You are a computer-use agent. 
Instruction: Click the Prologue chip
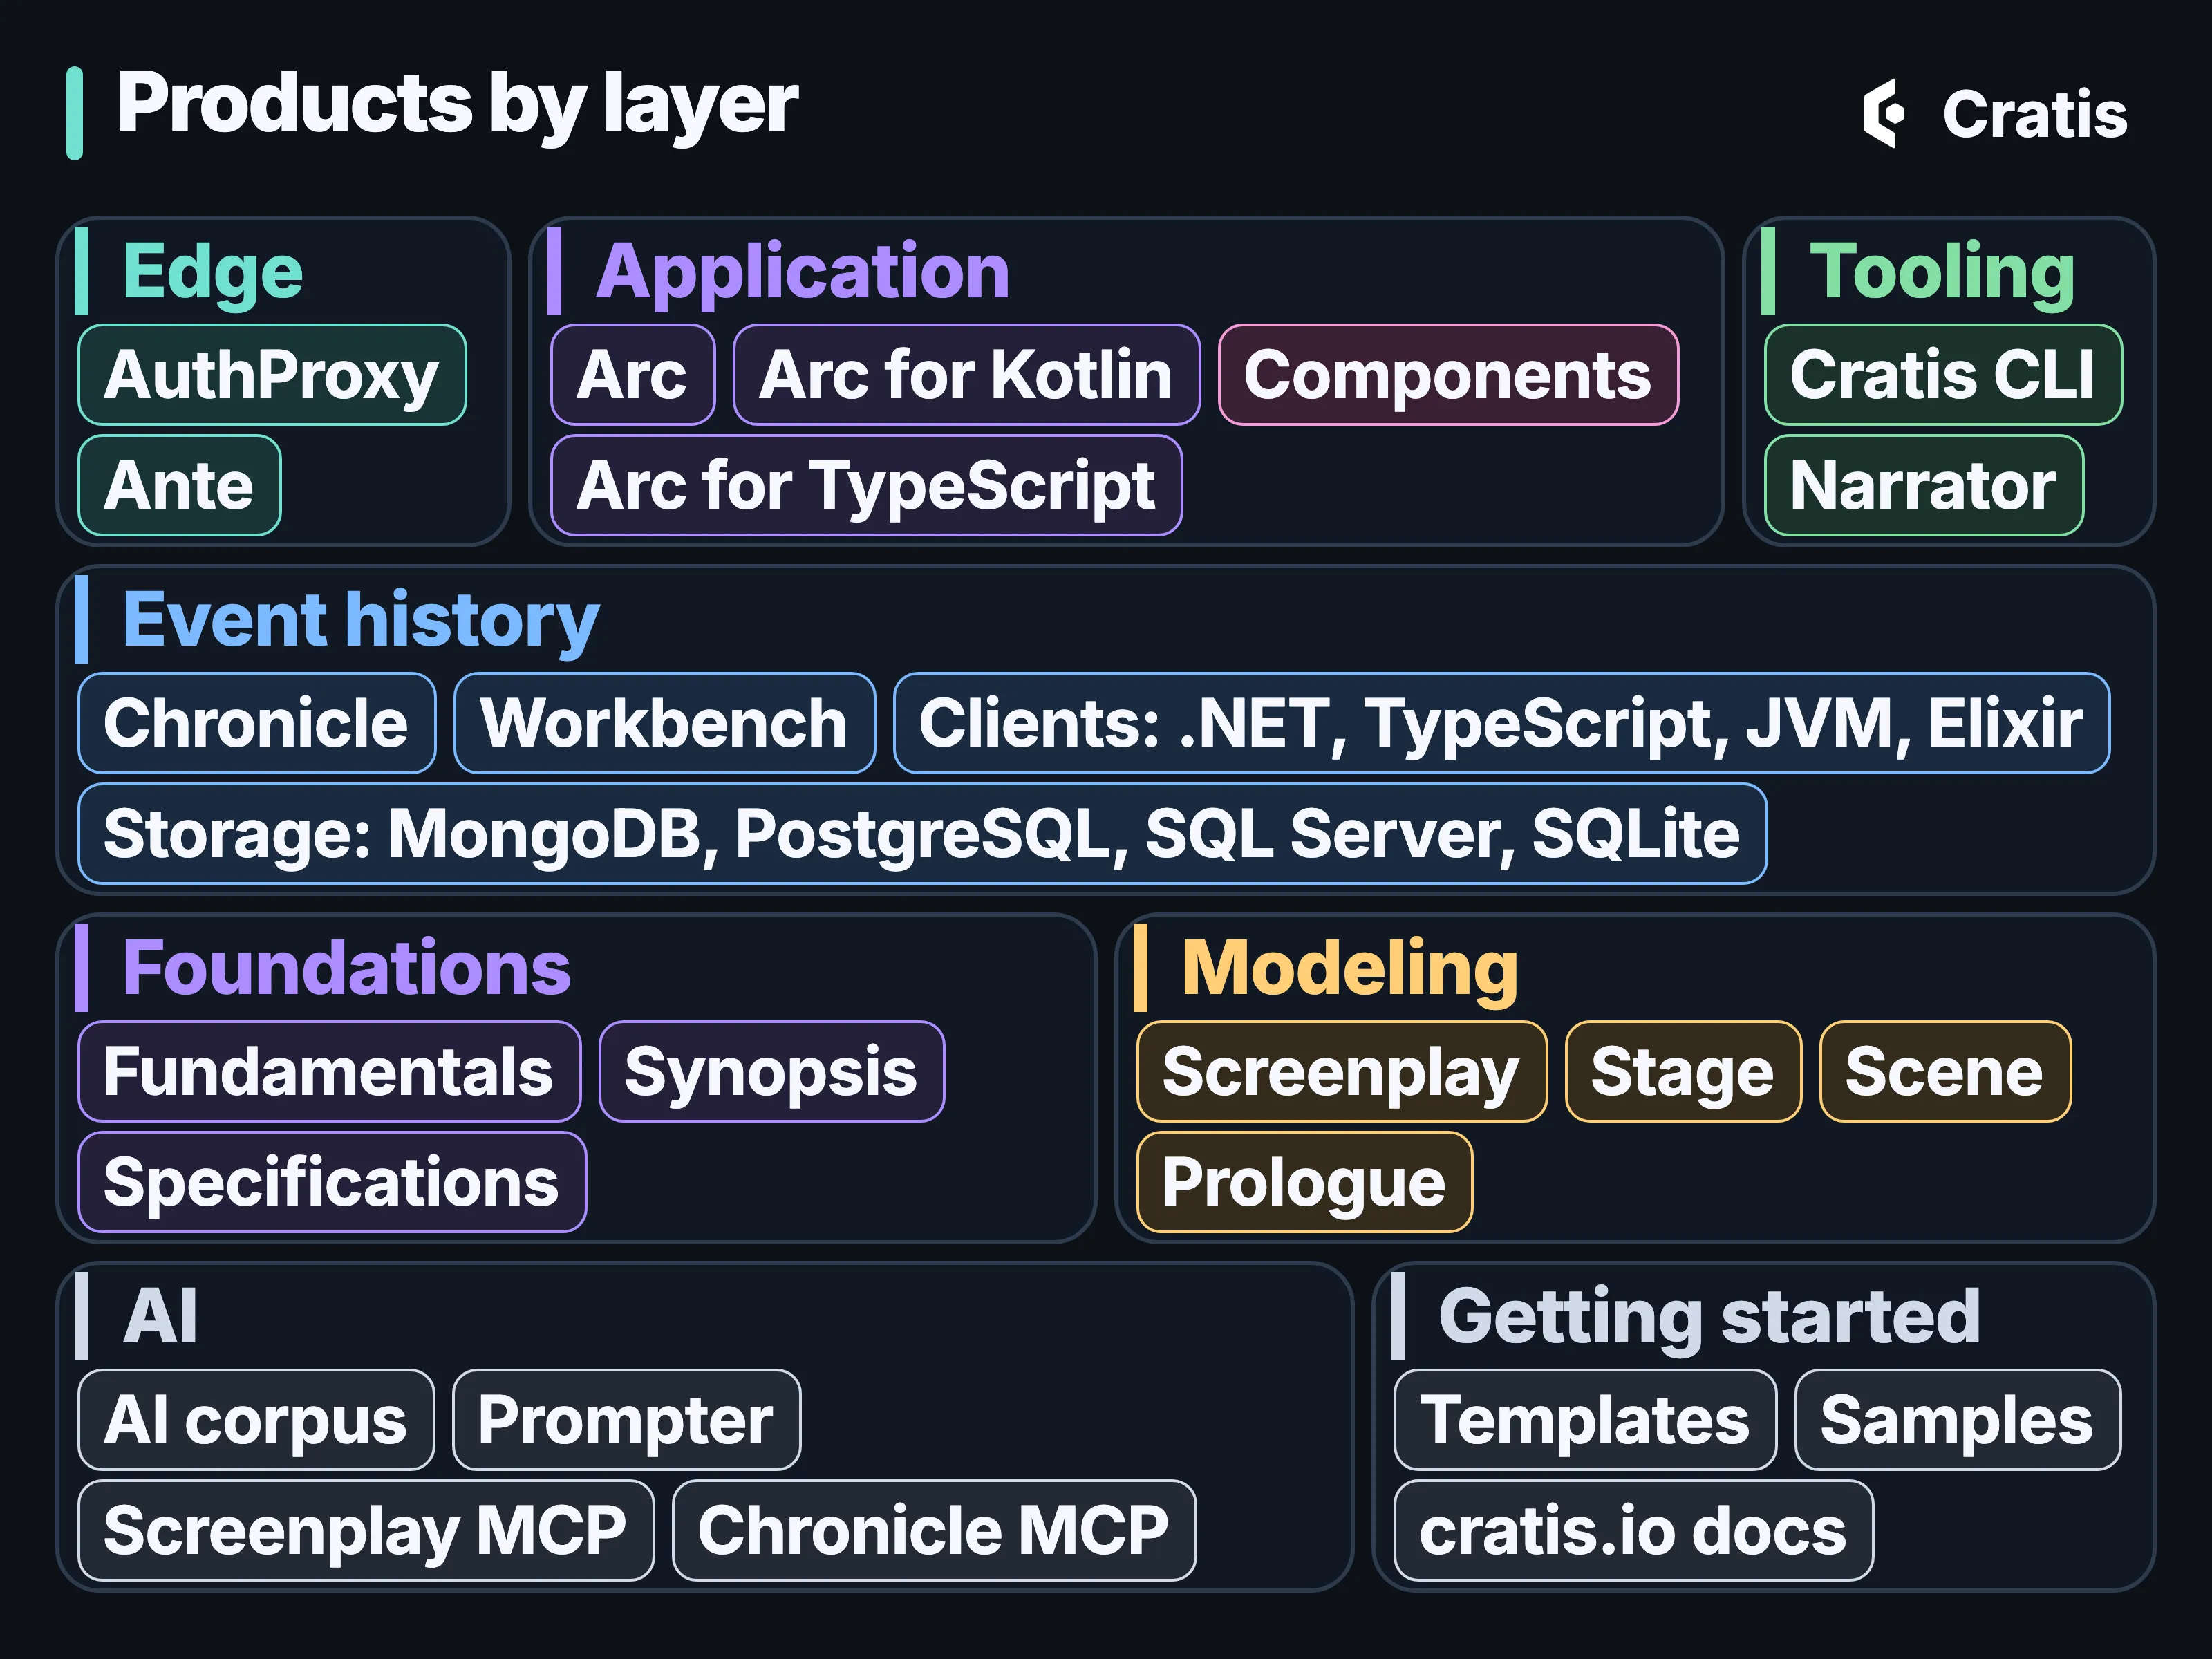click(1305, 1182)
